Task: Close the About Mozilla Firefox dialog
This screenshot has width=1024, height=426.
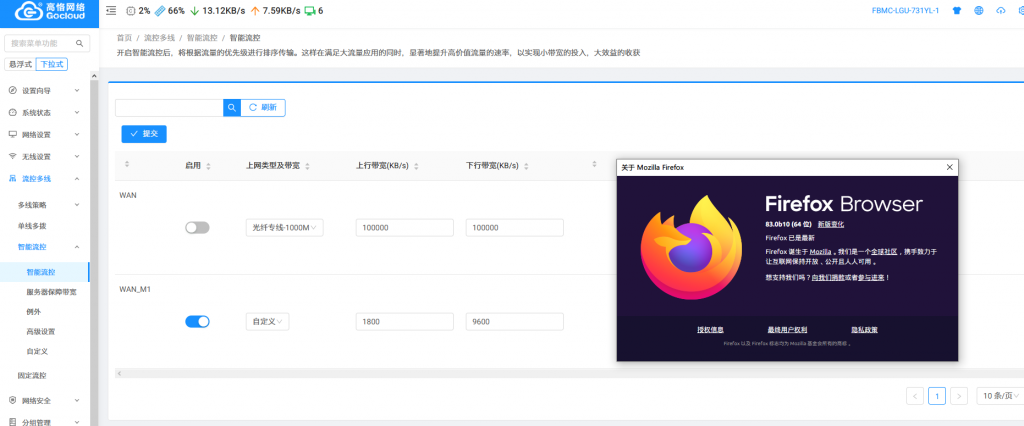Action: pyautogui.click(x=949, y=167)
